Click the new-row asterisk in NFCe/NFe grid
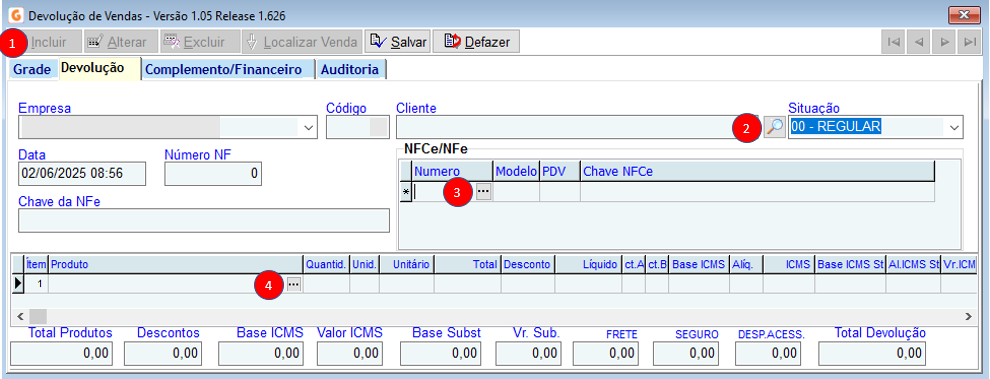This screenshot has width=990, height=379. [406, 191]
